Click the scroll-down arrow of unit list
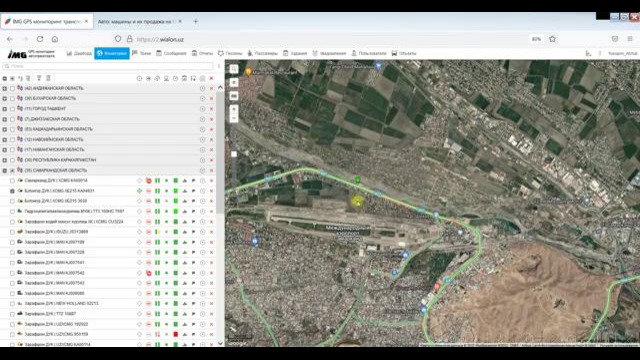The height and width of the screenshot is (360, 640). click(x=220, y=343)
